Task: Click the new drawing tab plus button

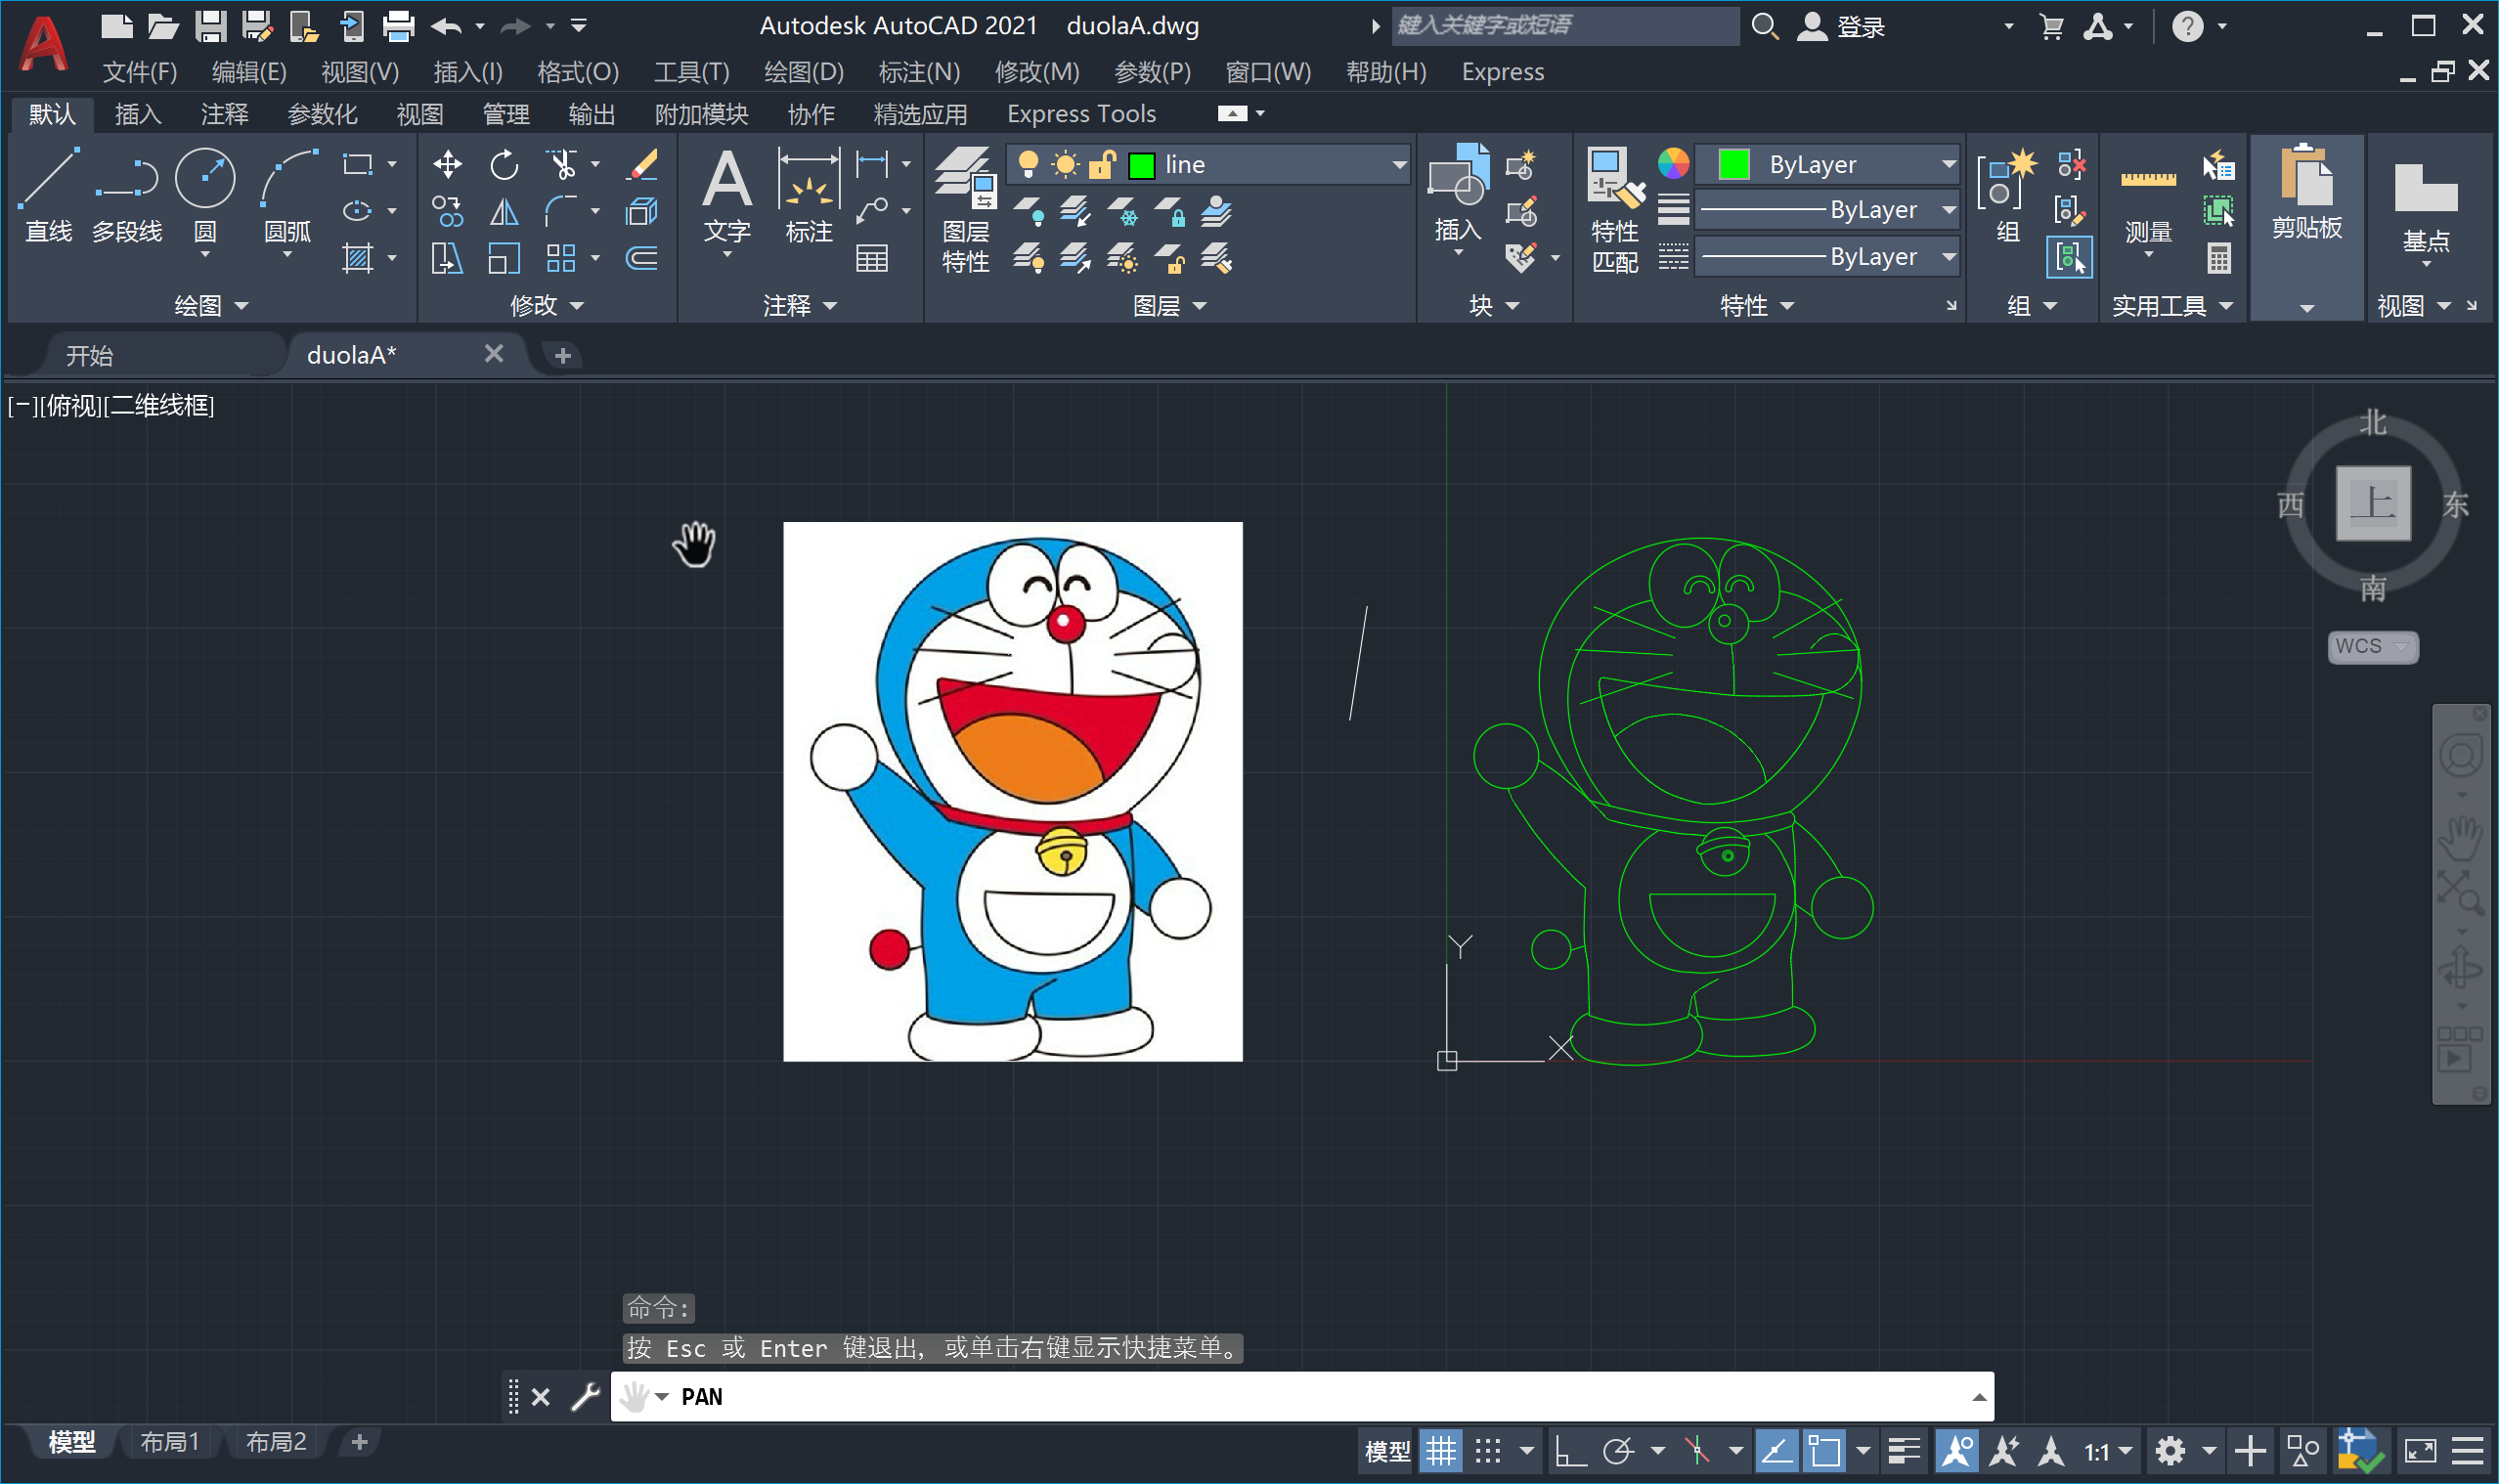Action: (x=562, y=355)
